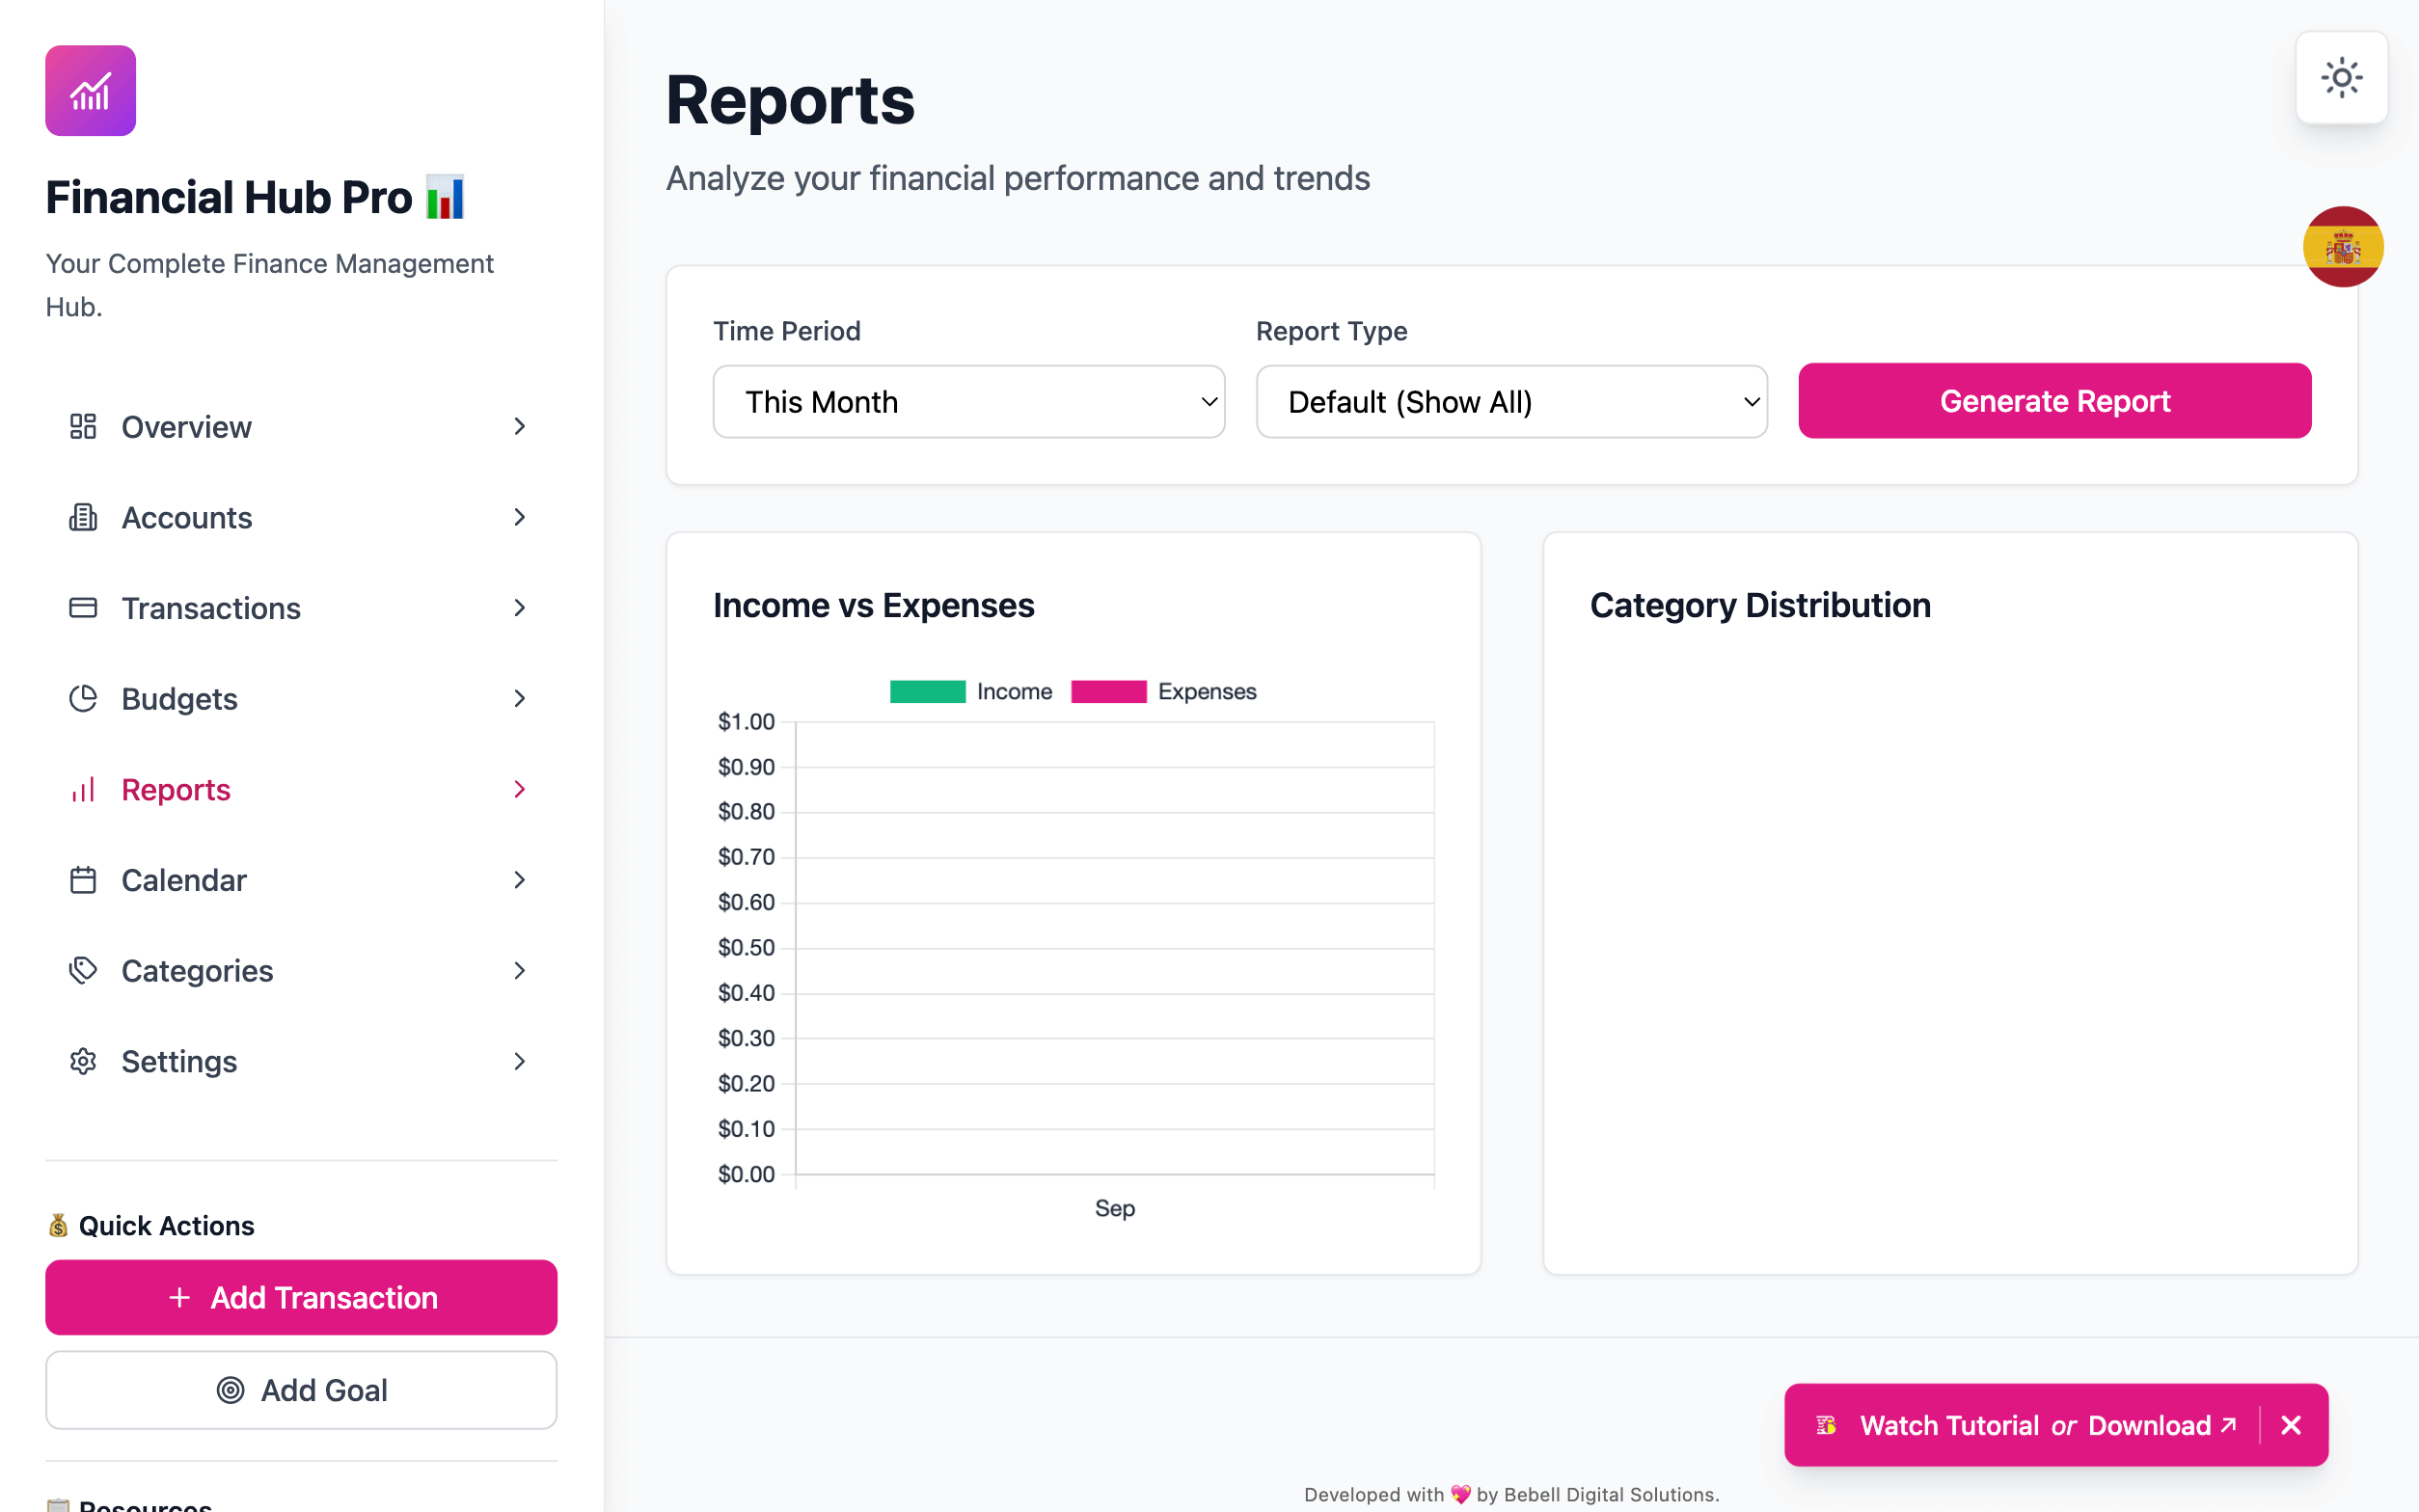Open the Transactions menu item
The image size is (2419, 1512).
tap(211, 608)
